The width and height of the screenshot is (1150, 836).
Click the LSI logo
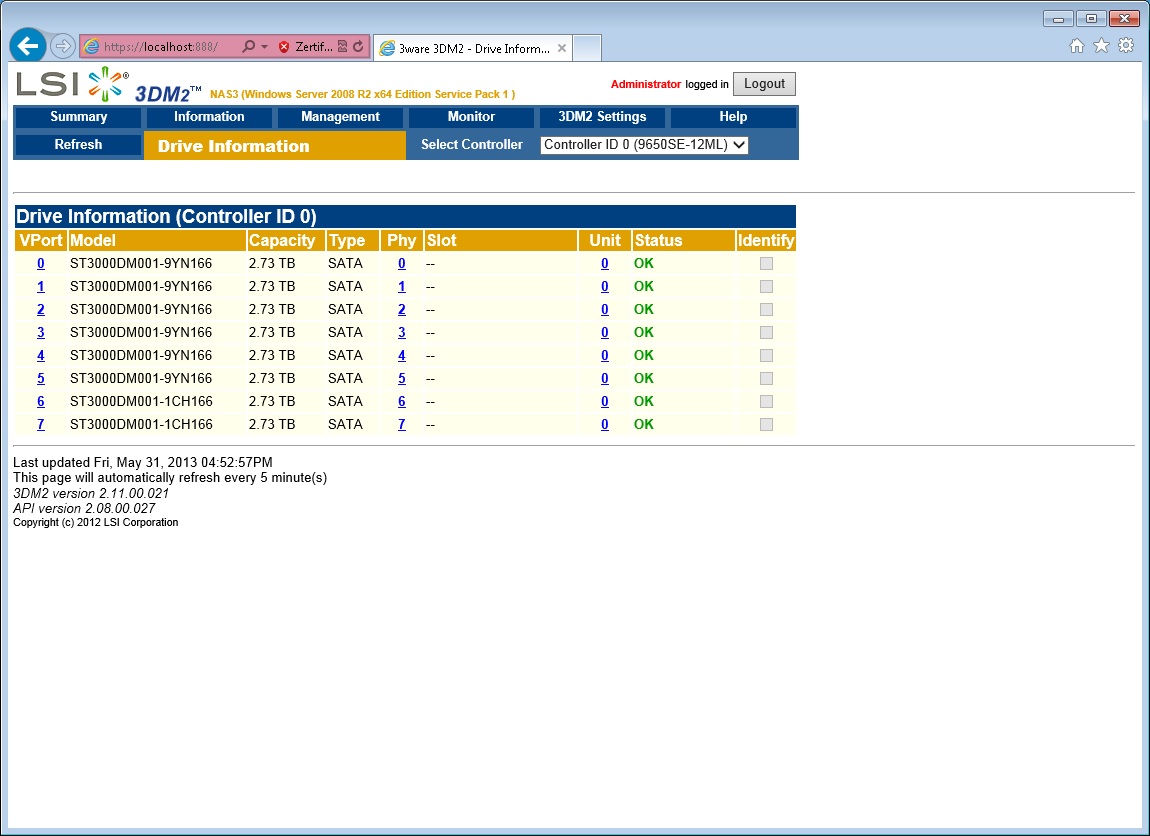tap(73, 84)
